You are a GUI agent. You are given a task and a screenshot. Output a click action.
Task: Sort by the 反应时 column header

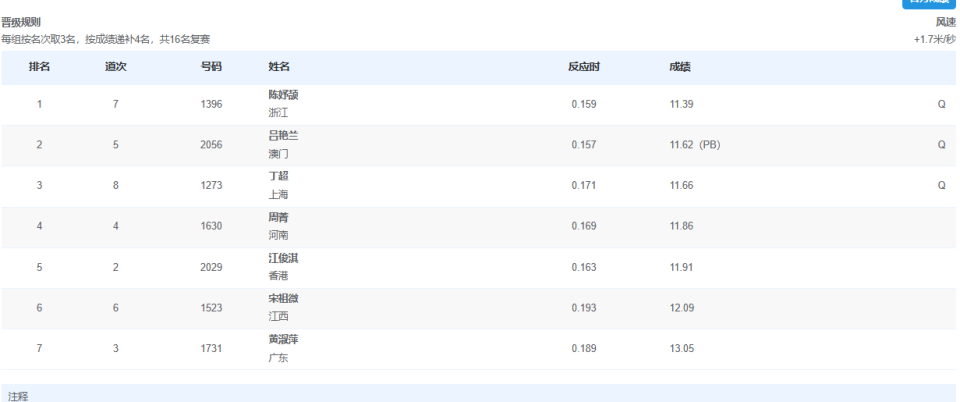tap(584, 67)
